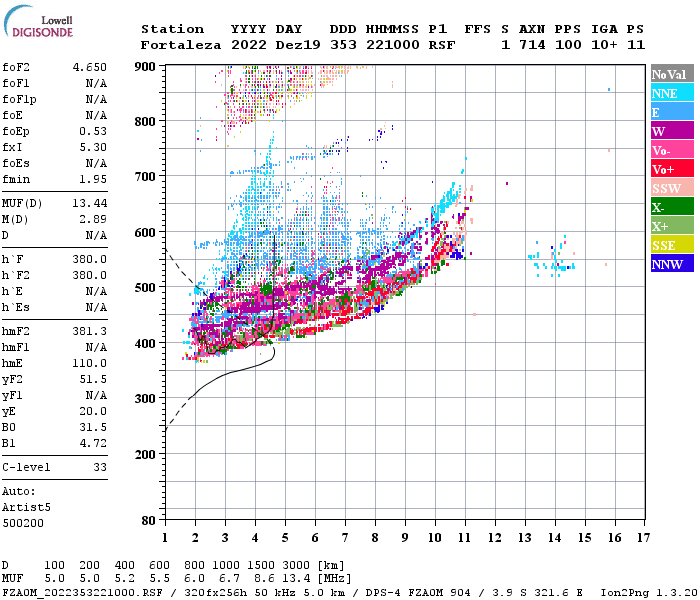Click the Fortaleza station name
Viewport: 700px width, 600px height.
click(181, 45)
